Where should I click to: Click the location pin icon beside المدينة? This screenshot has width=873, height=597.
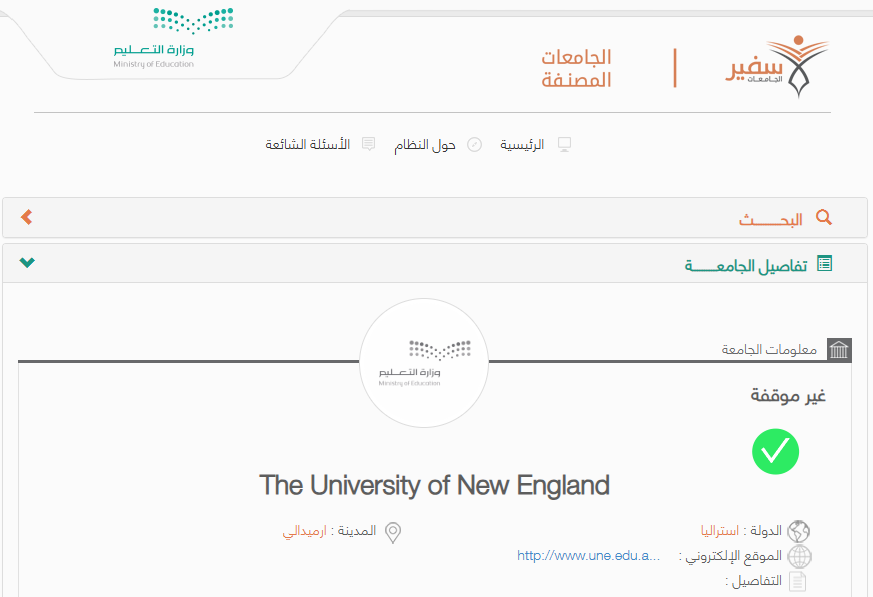393,532
